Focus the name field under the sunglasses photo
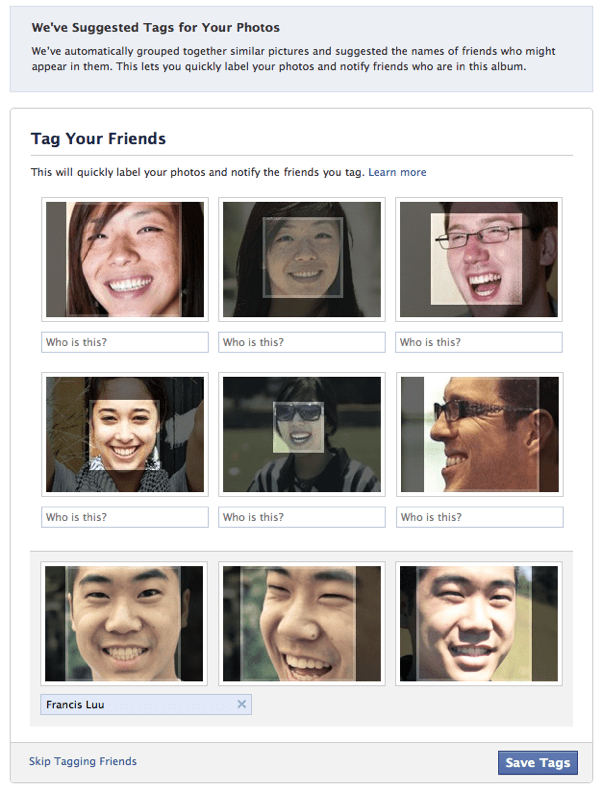This screenshot has width=602, height=792. [302, 517]
